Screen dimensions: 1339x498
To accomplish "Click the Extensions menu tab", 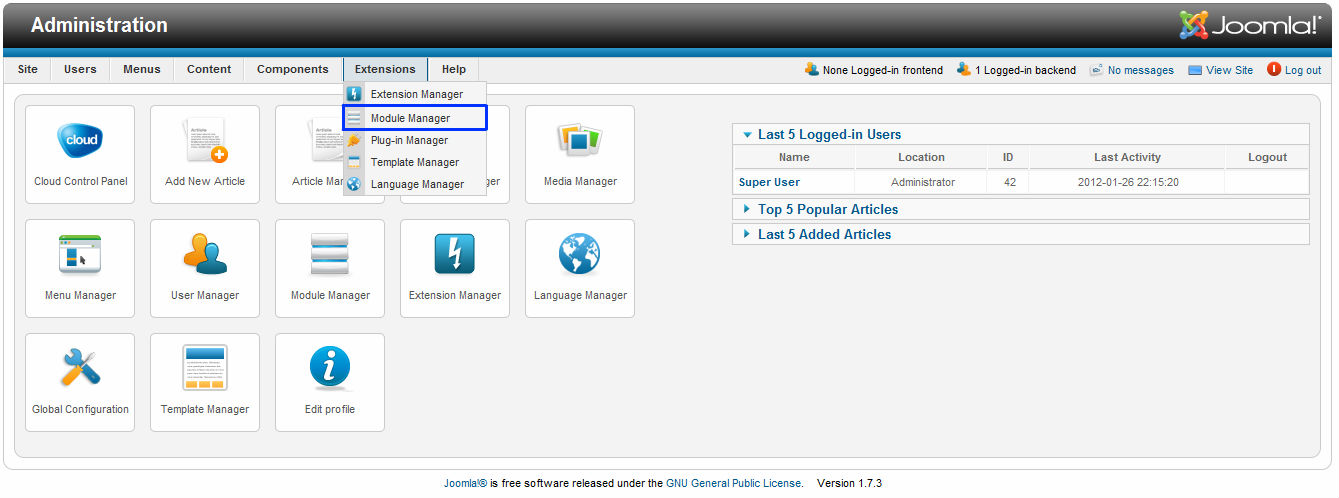I will click(385, 70).
